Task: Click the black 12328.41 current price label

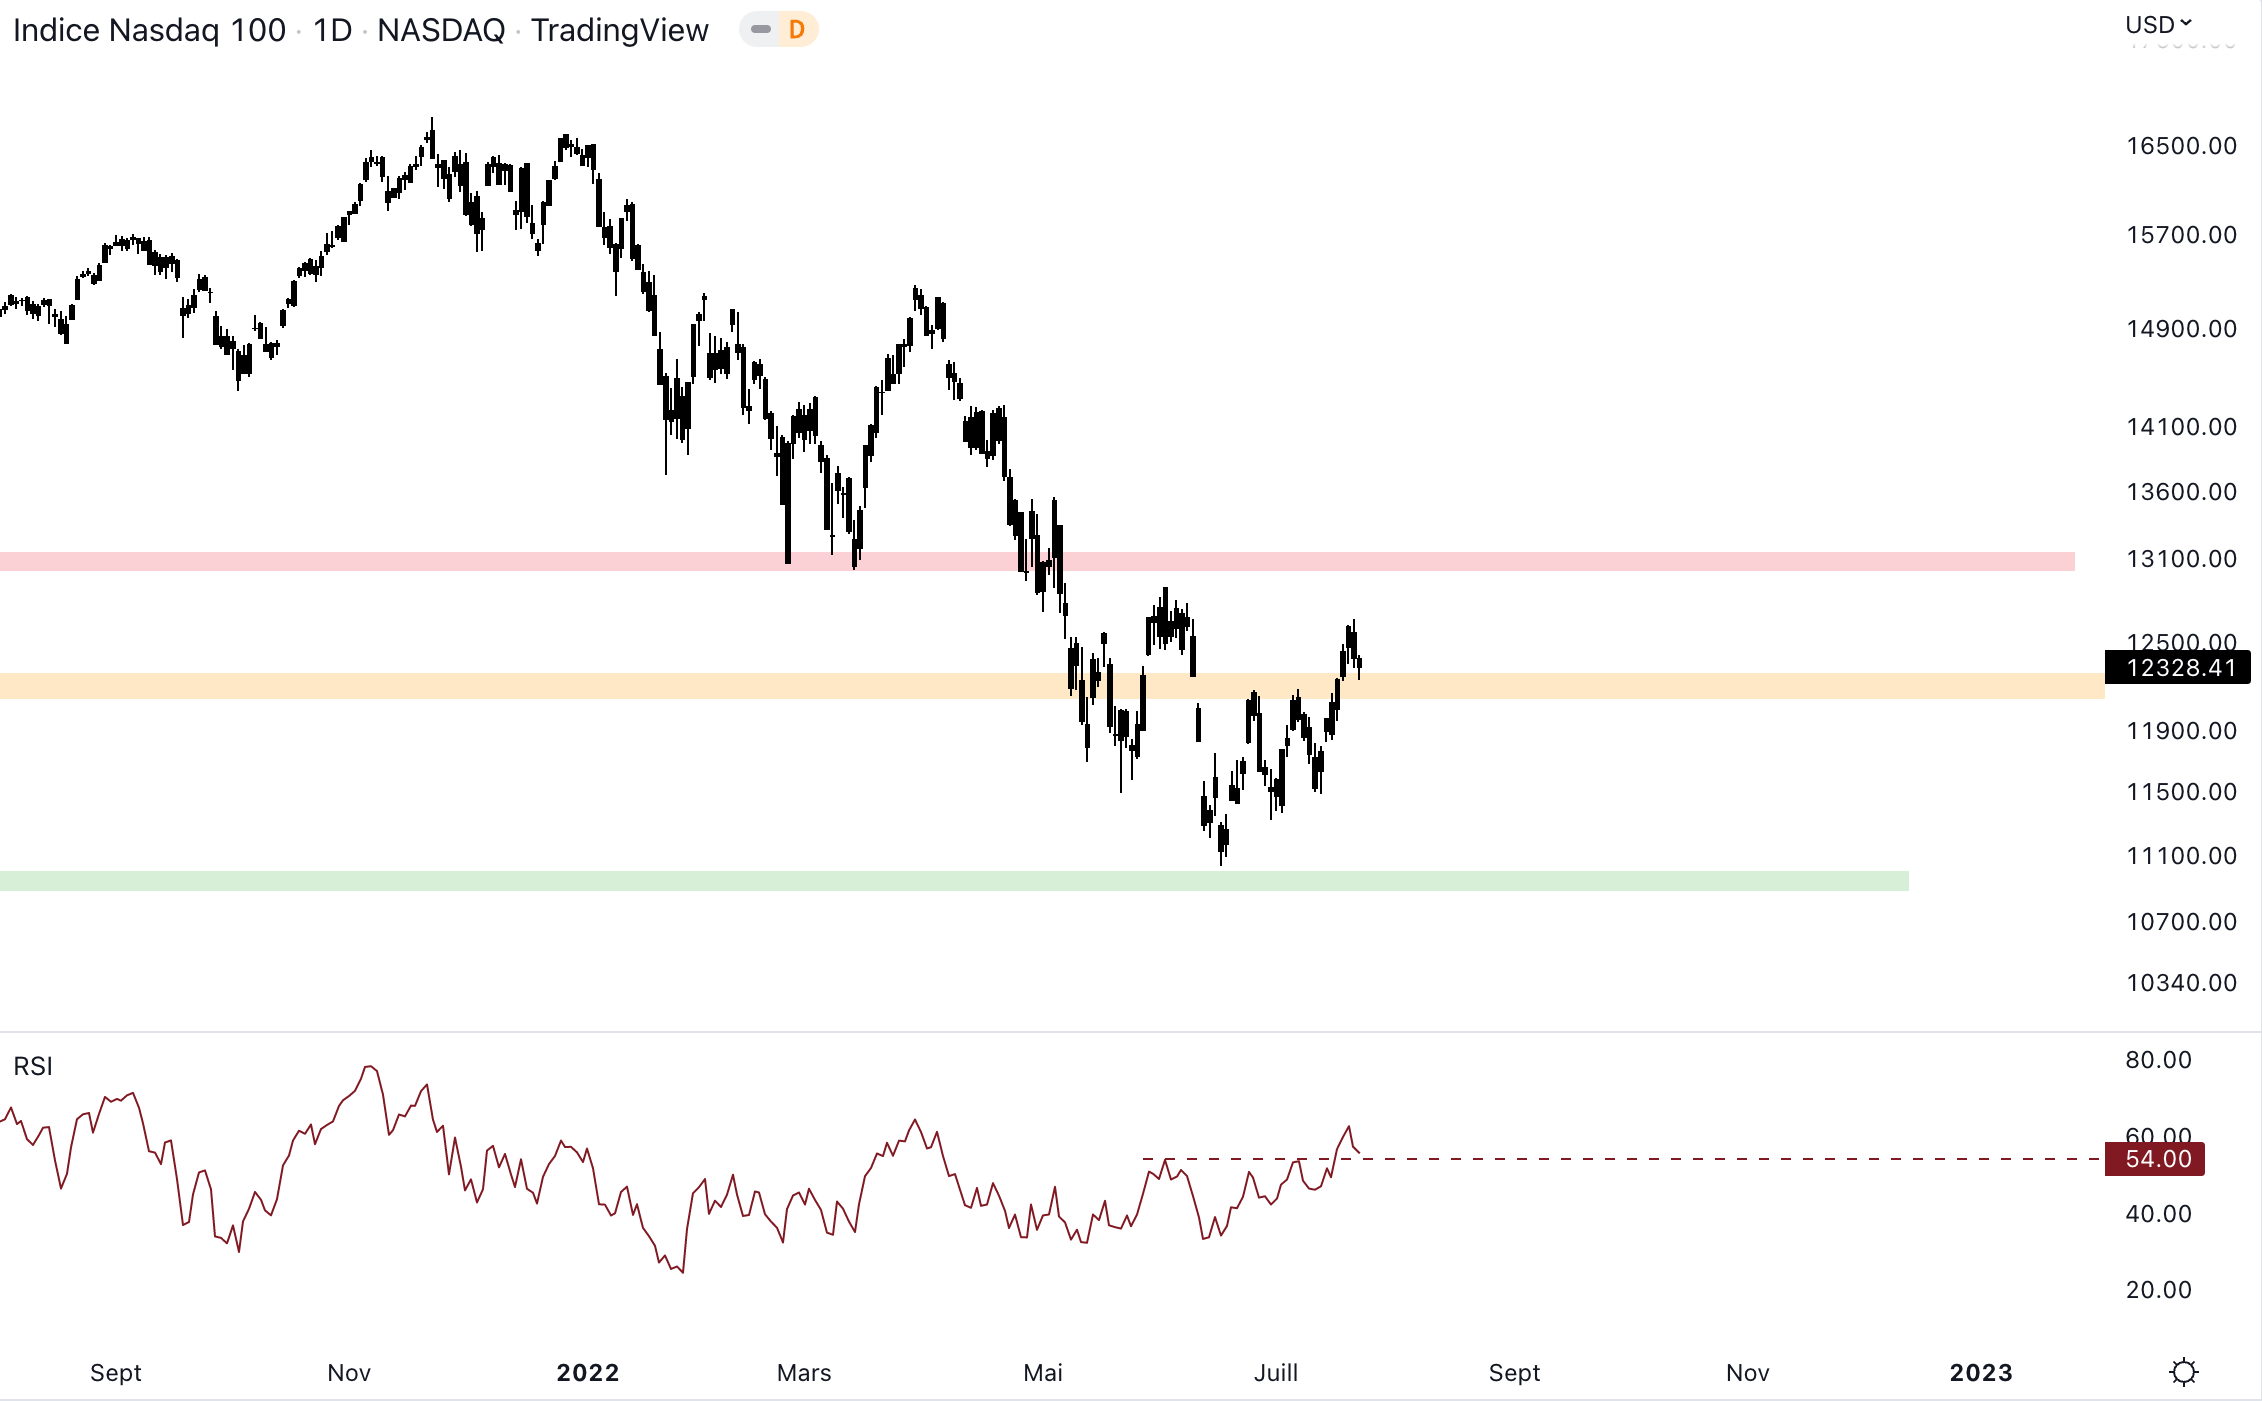Action: (2177, 667)
